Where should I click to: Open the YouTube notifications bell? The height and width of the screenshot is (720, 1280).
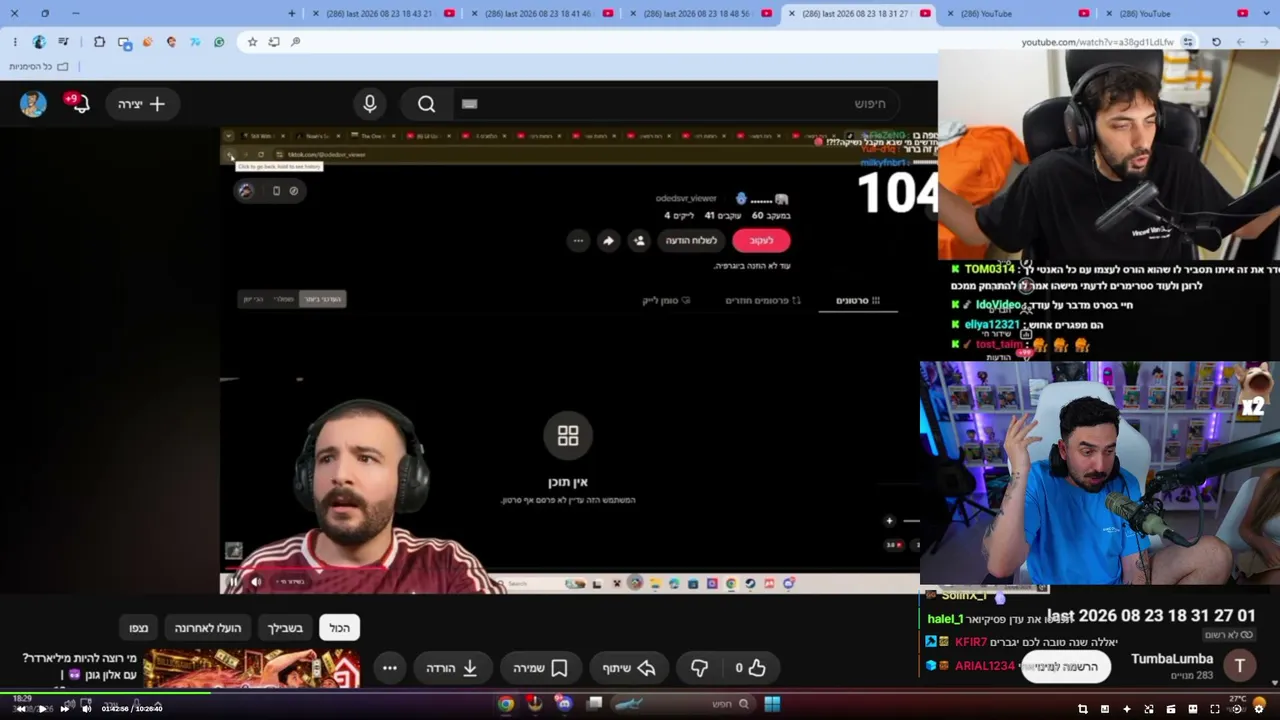82,104
